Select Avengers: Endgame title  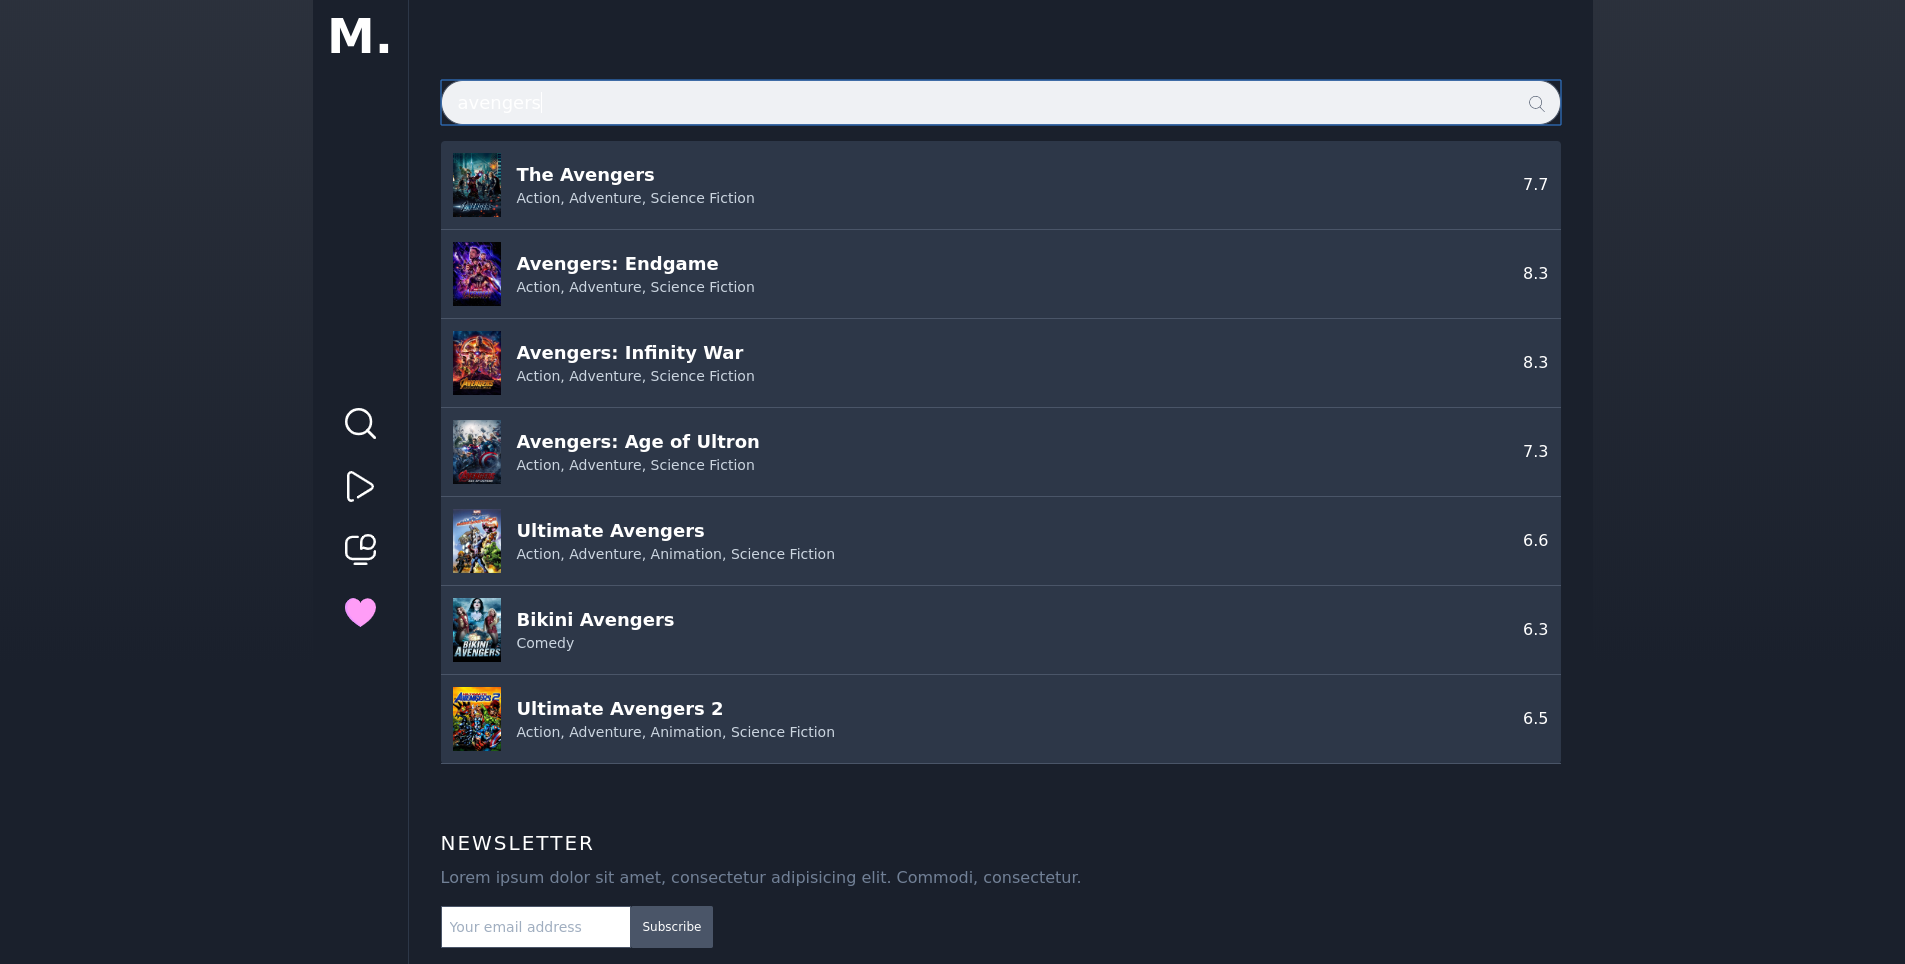click(x=617, y=264)
